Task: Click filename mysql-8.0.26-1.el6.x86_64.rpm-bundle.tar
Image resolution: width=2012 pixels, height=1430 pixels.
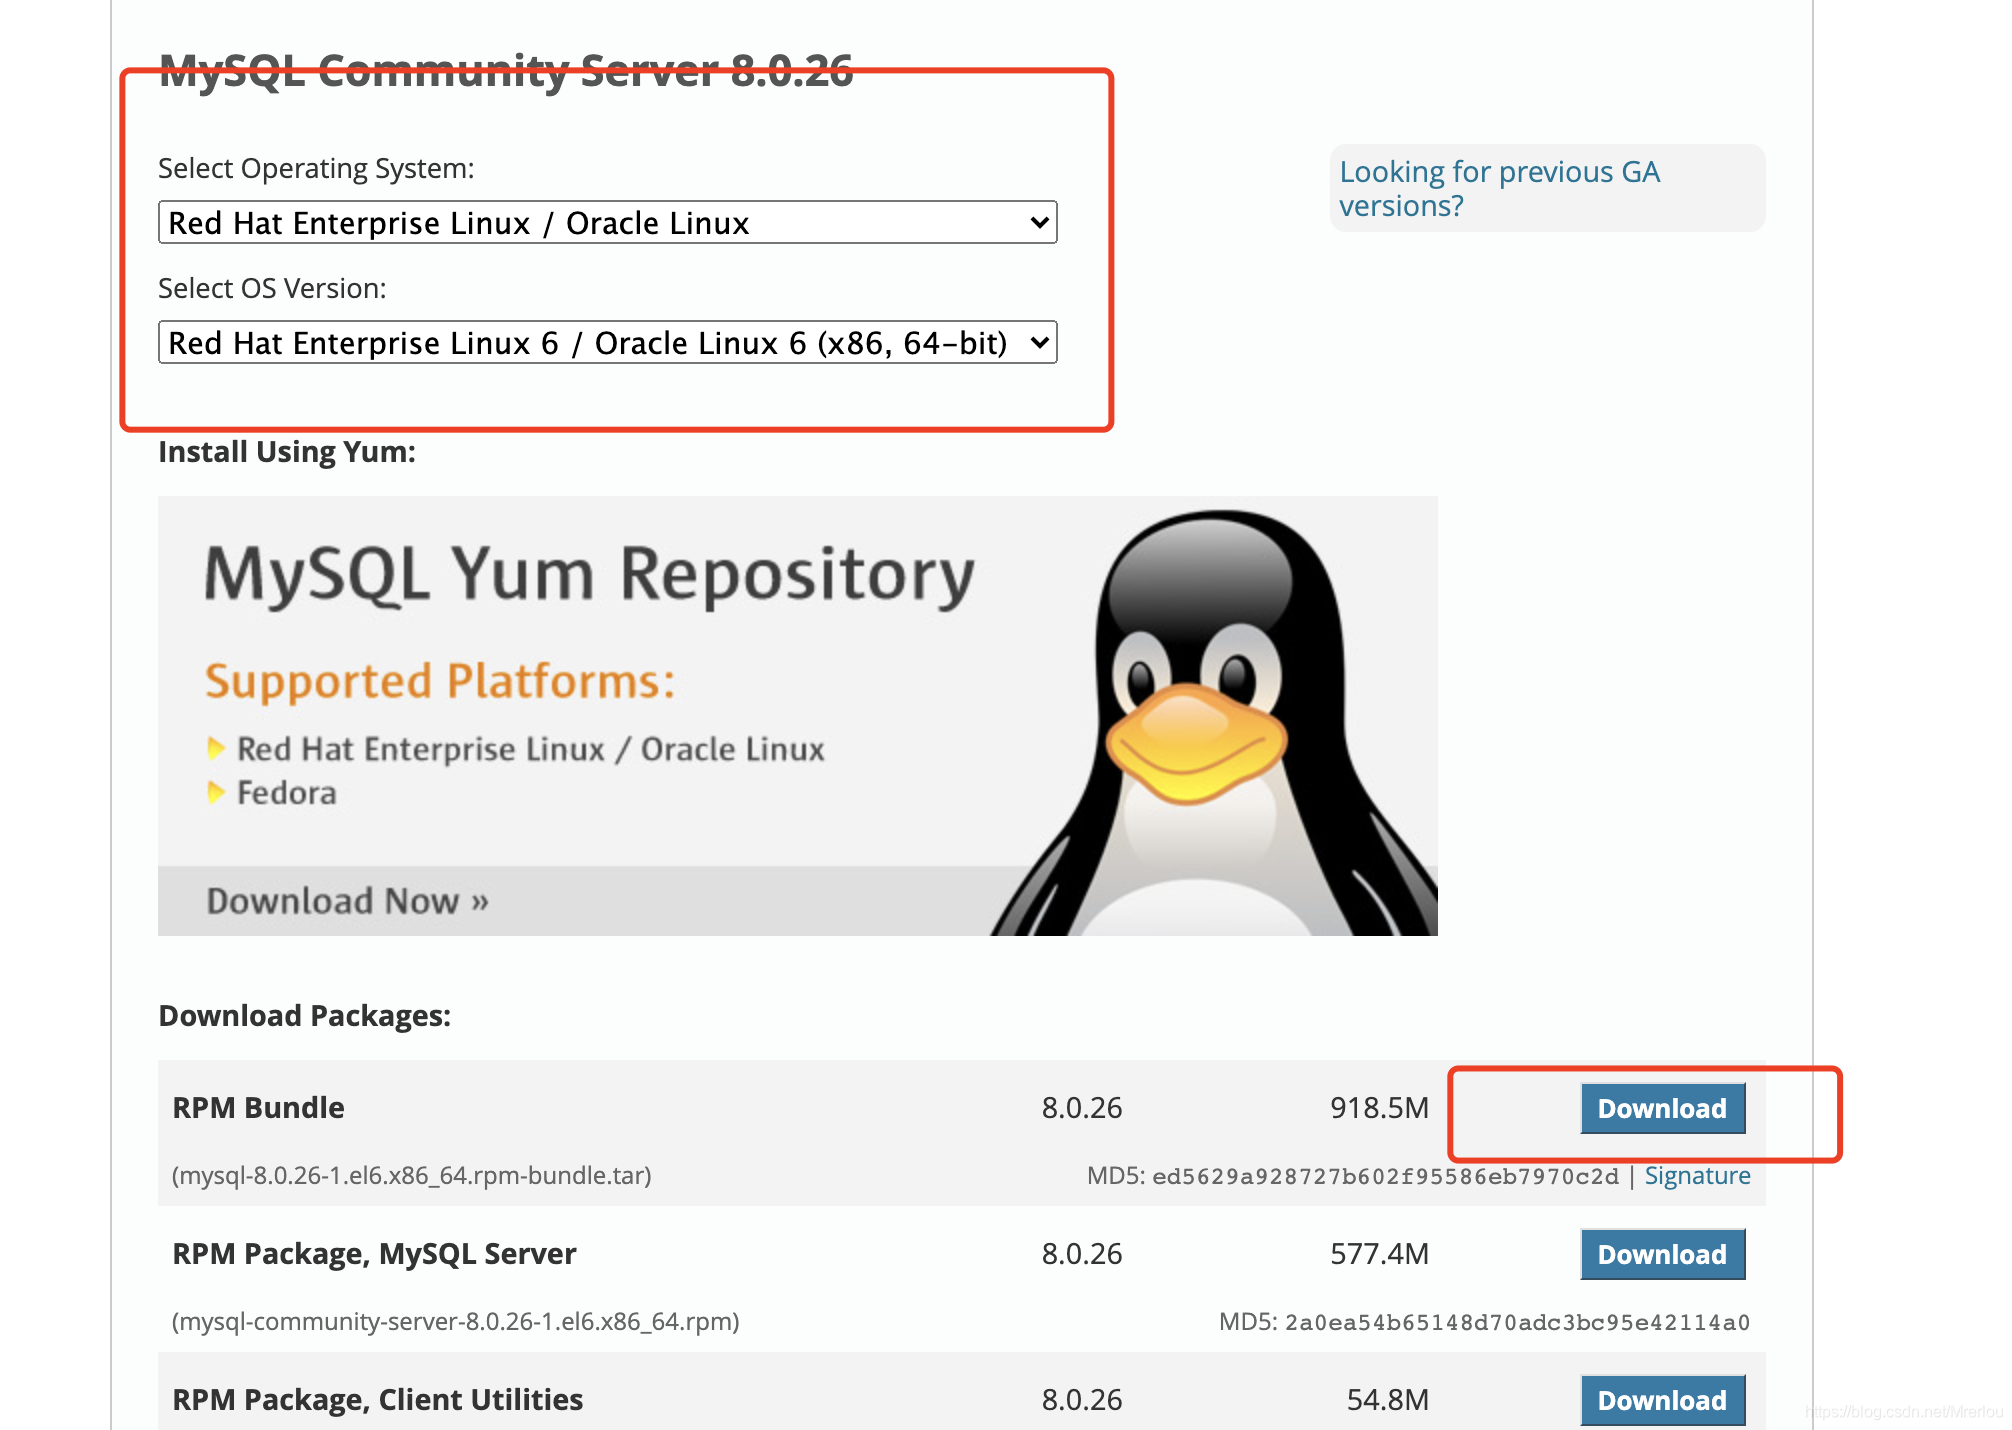Action: (x=411, y=1175)
